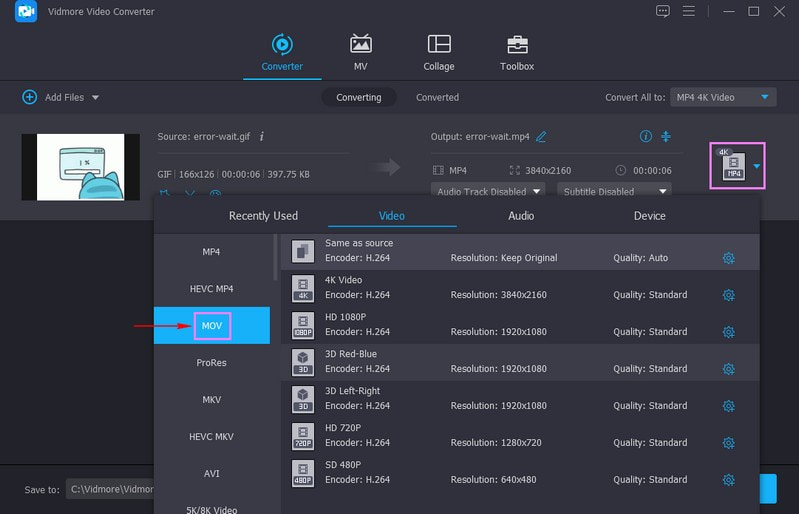799x514 pixels.
Task: Click the gear icon for HD 720P
Action: tap(728, 443)
